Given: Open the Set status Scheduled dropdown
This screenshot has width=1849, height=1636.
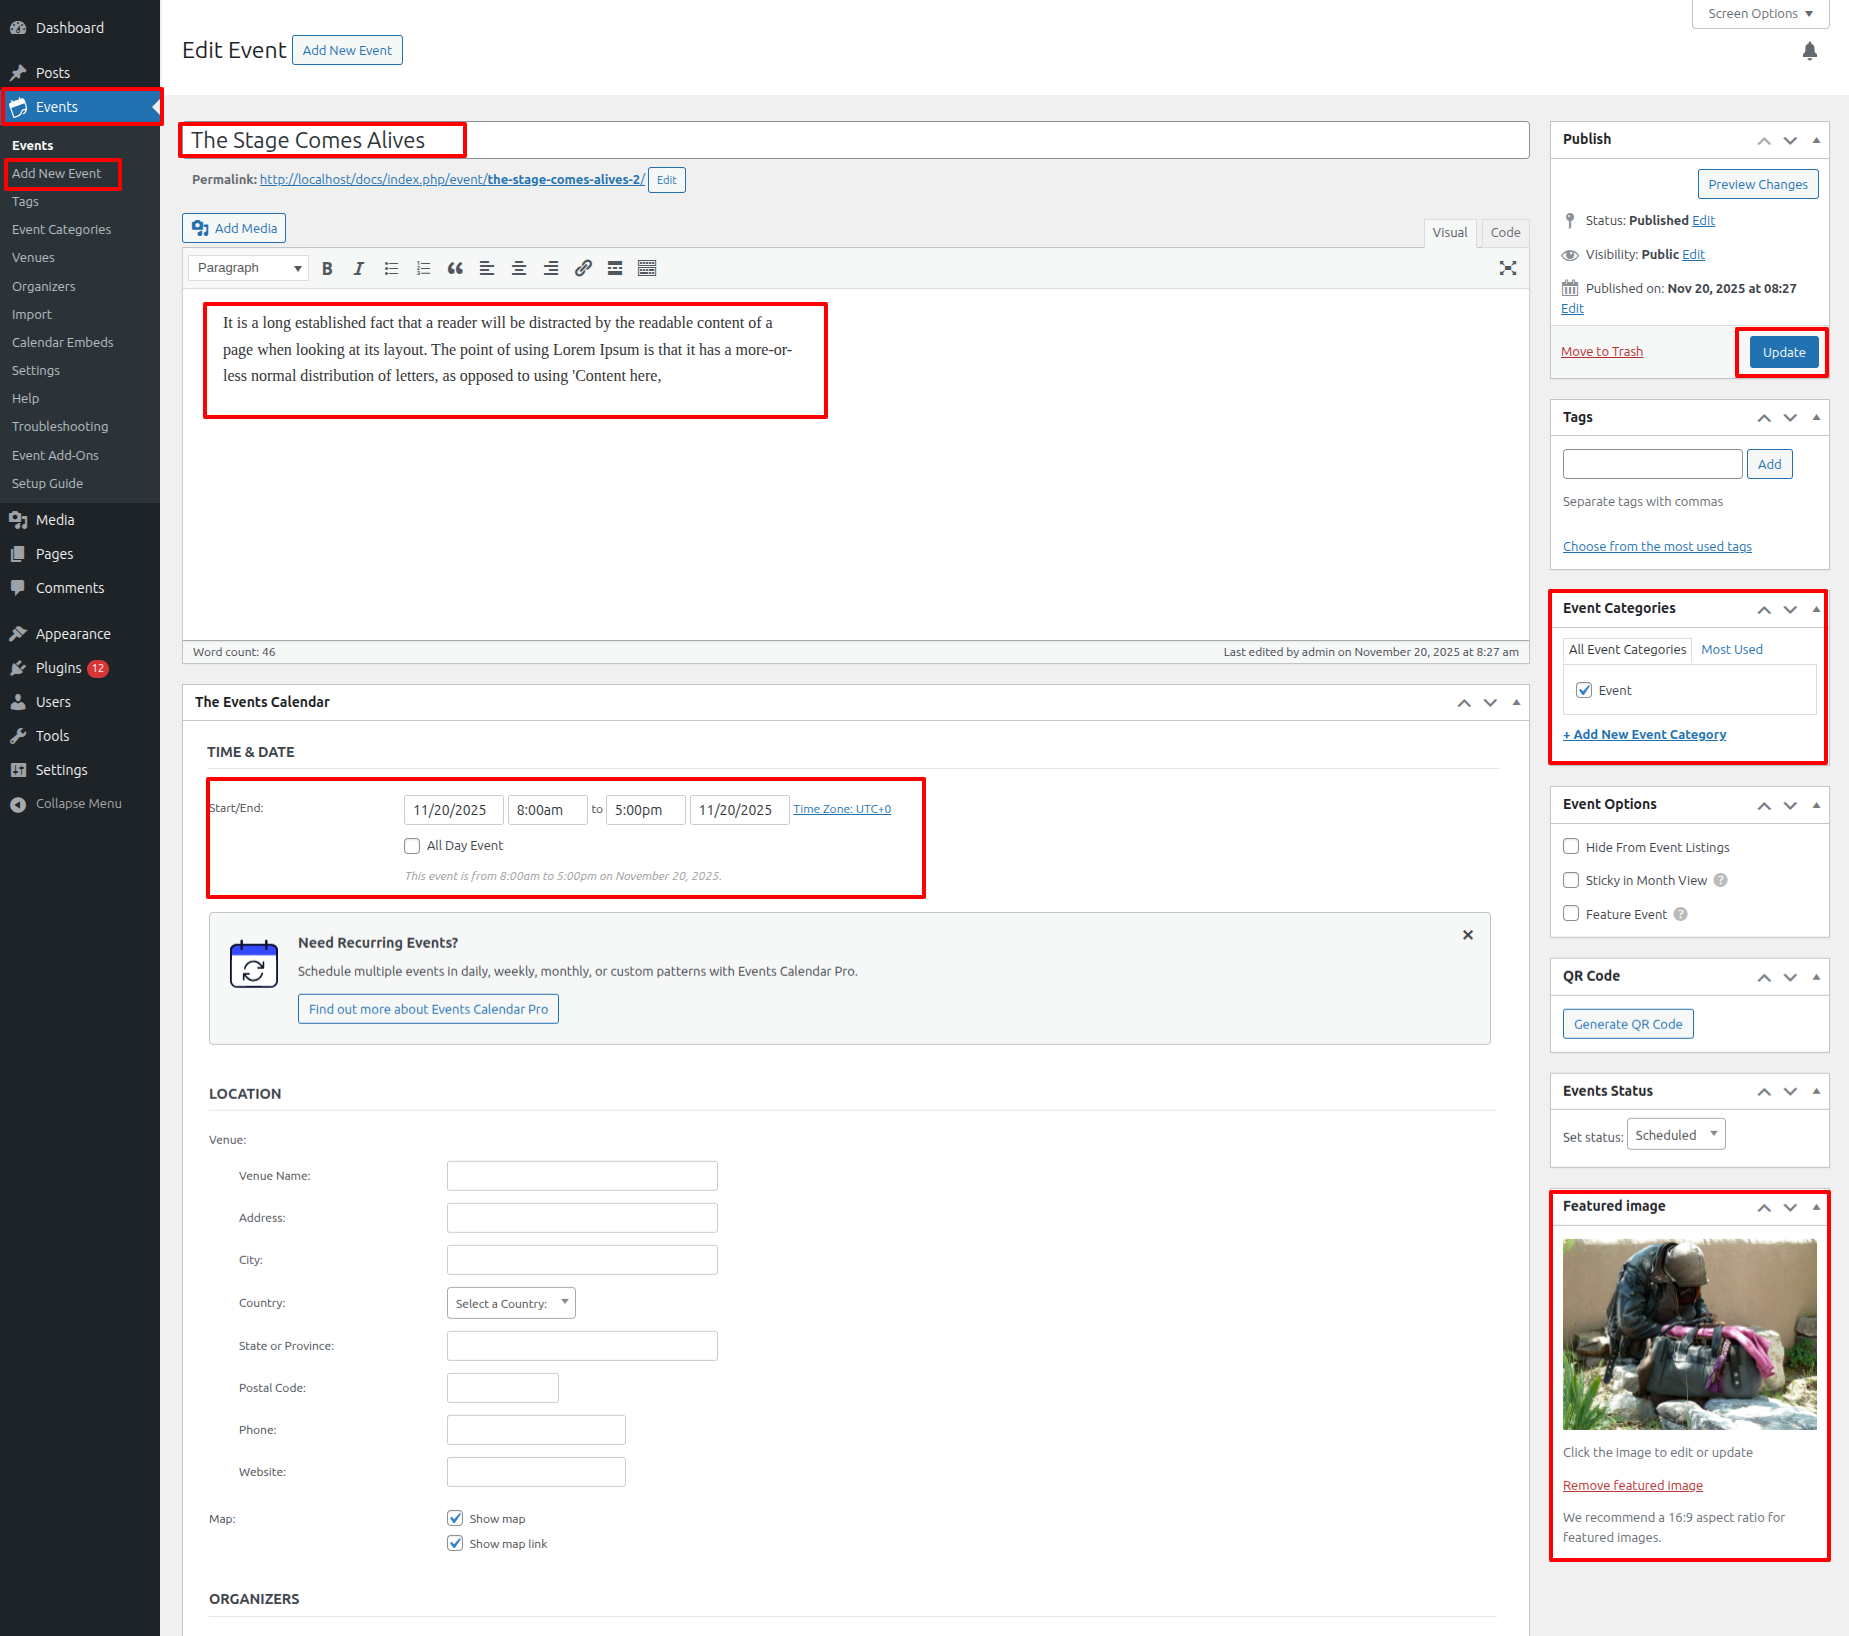Looking at the screenshot, I should tap(1675, 1135).
